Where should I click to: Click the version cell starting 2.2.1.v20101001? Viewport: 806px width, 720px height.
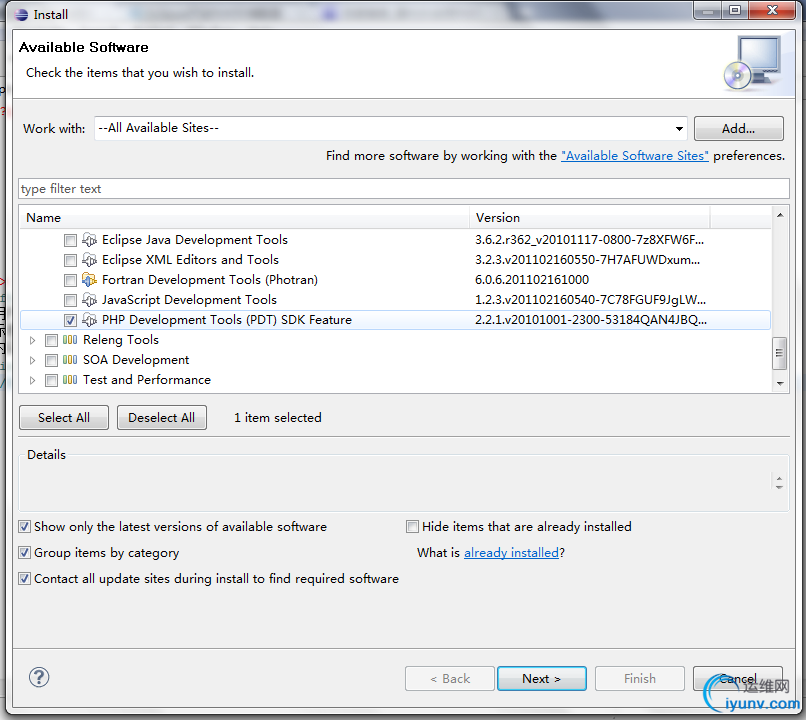click(x=591, y=320)
